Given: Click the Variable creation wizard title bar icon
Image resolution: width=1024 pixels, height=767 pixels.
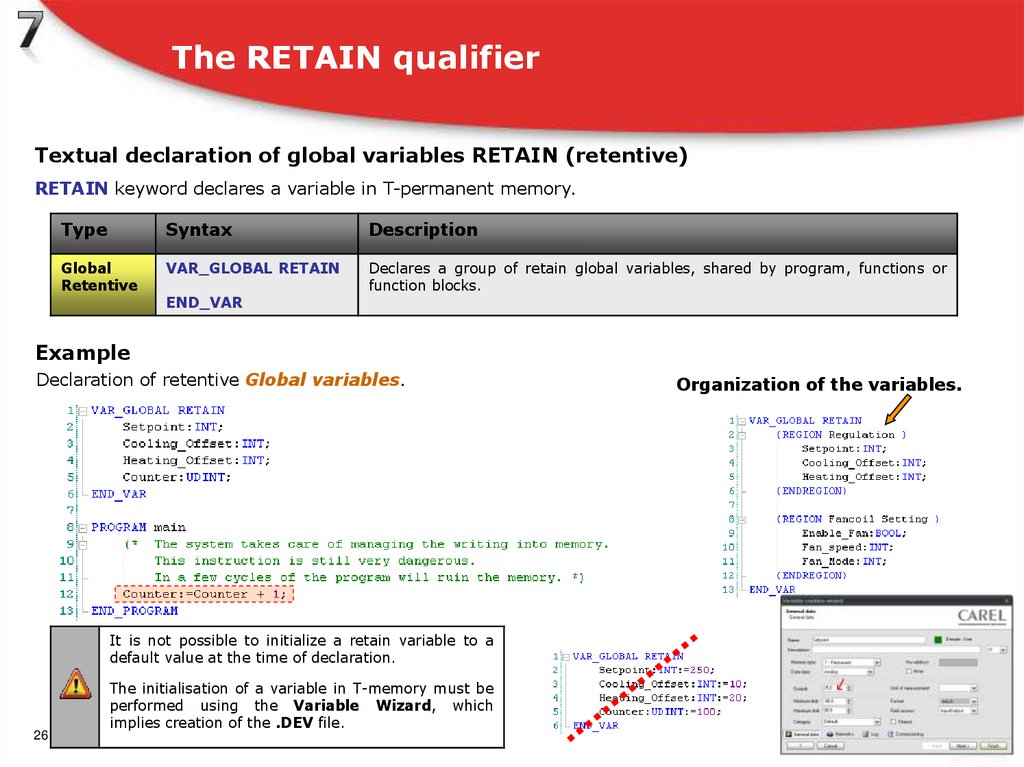Looking at the screenshot, I should (x=782, y=600).
